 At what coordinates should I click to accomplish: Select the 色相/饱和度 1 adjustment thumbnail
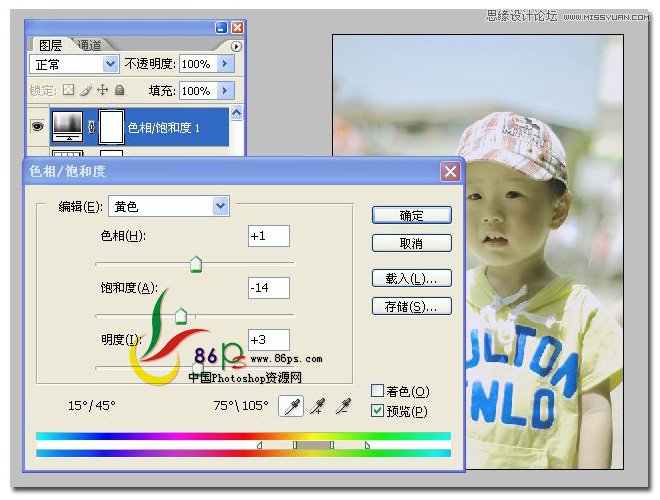[x=67, y=127]
